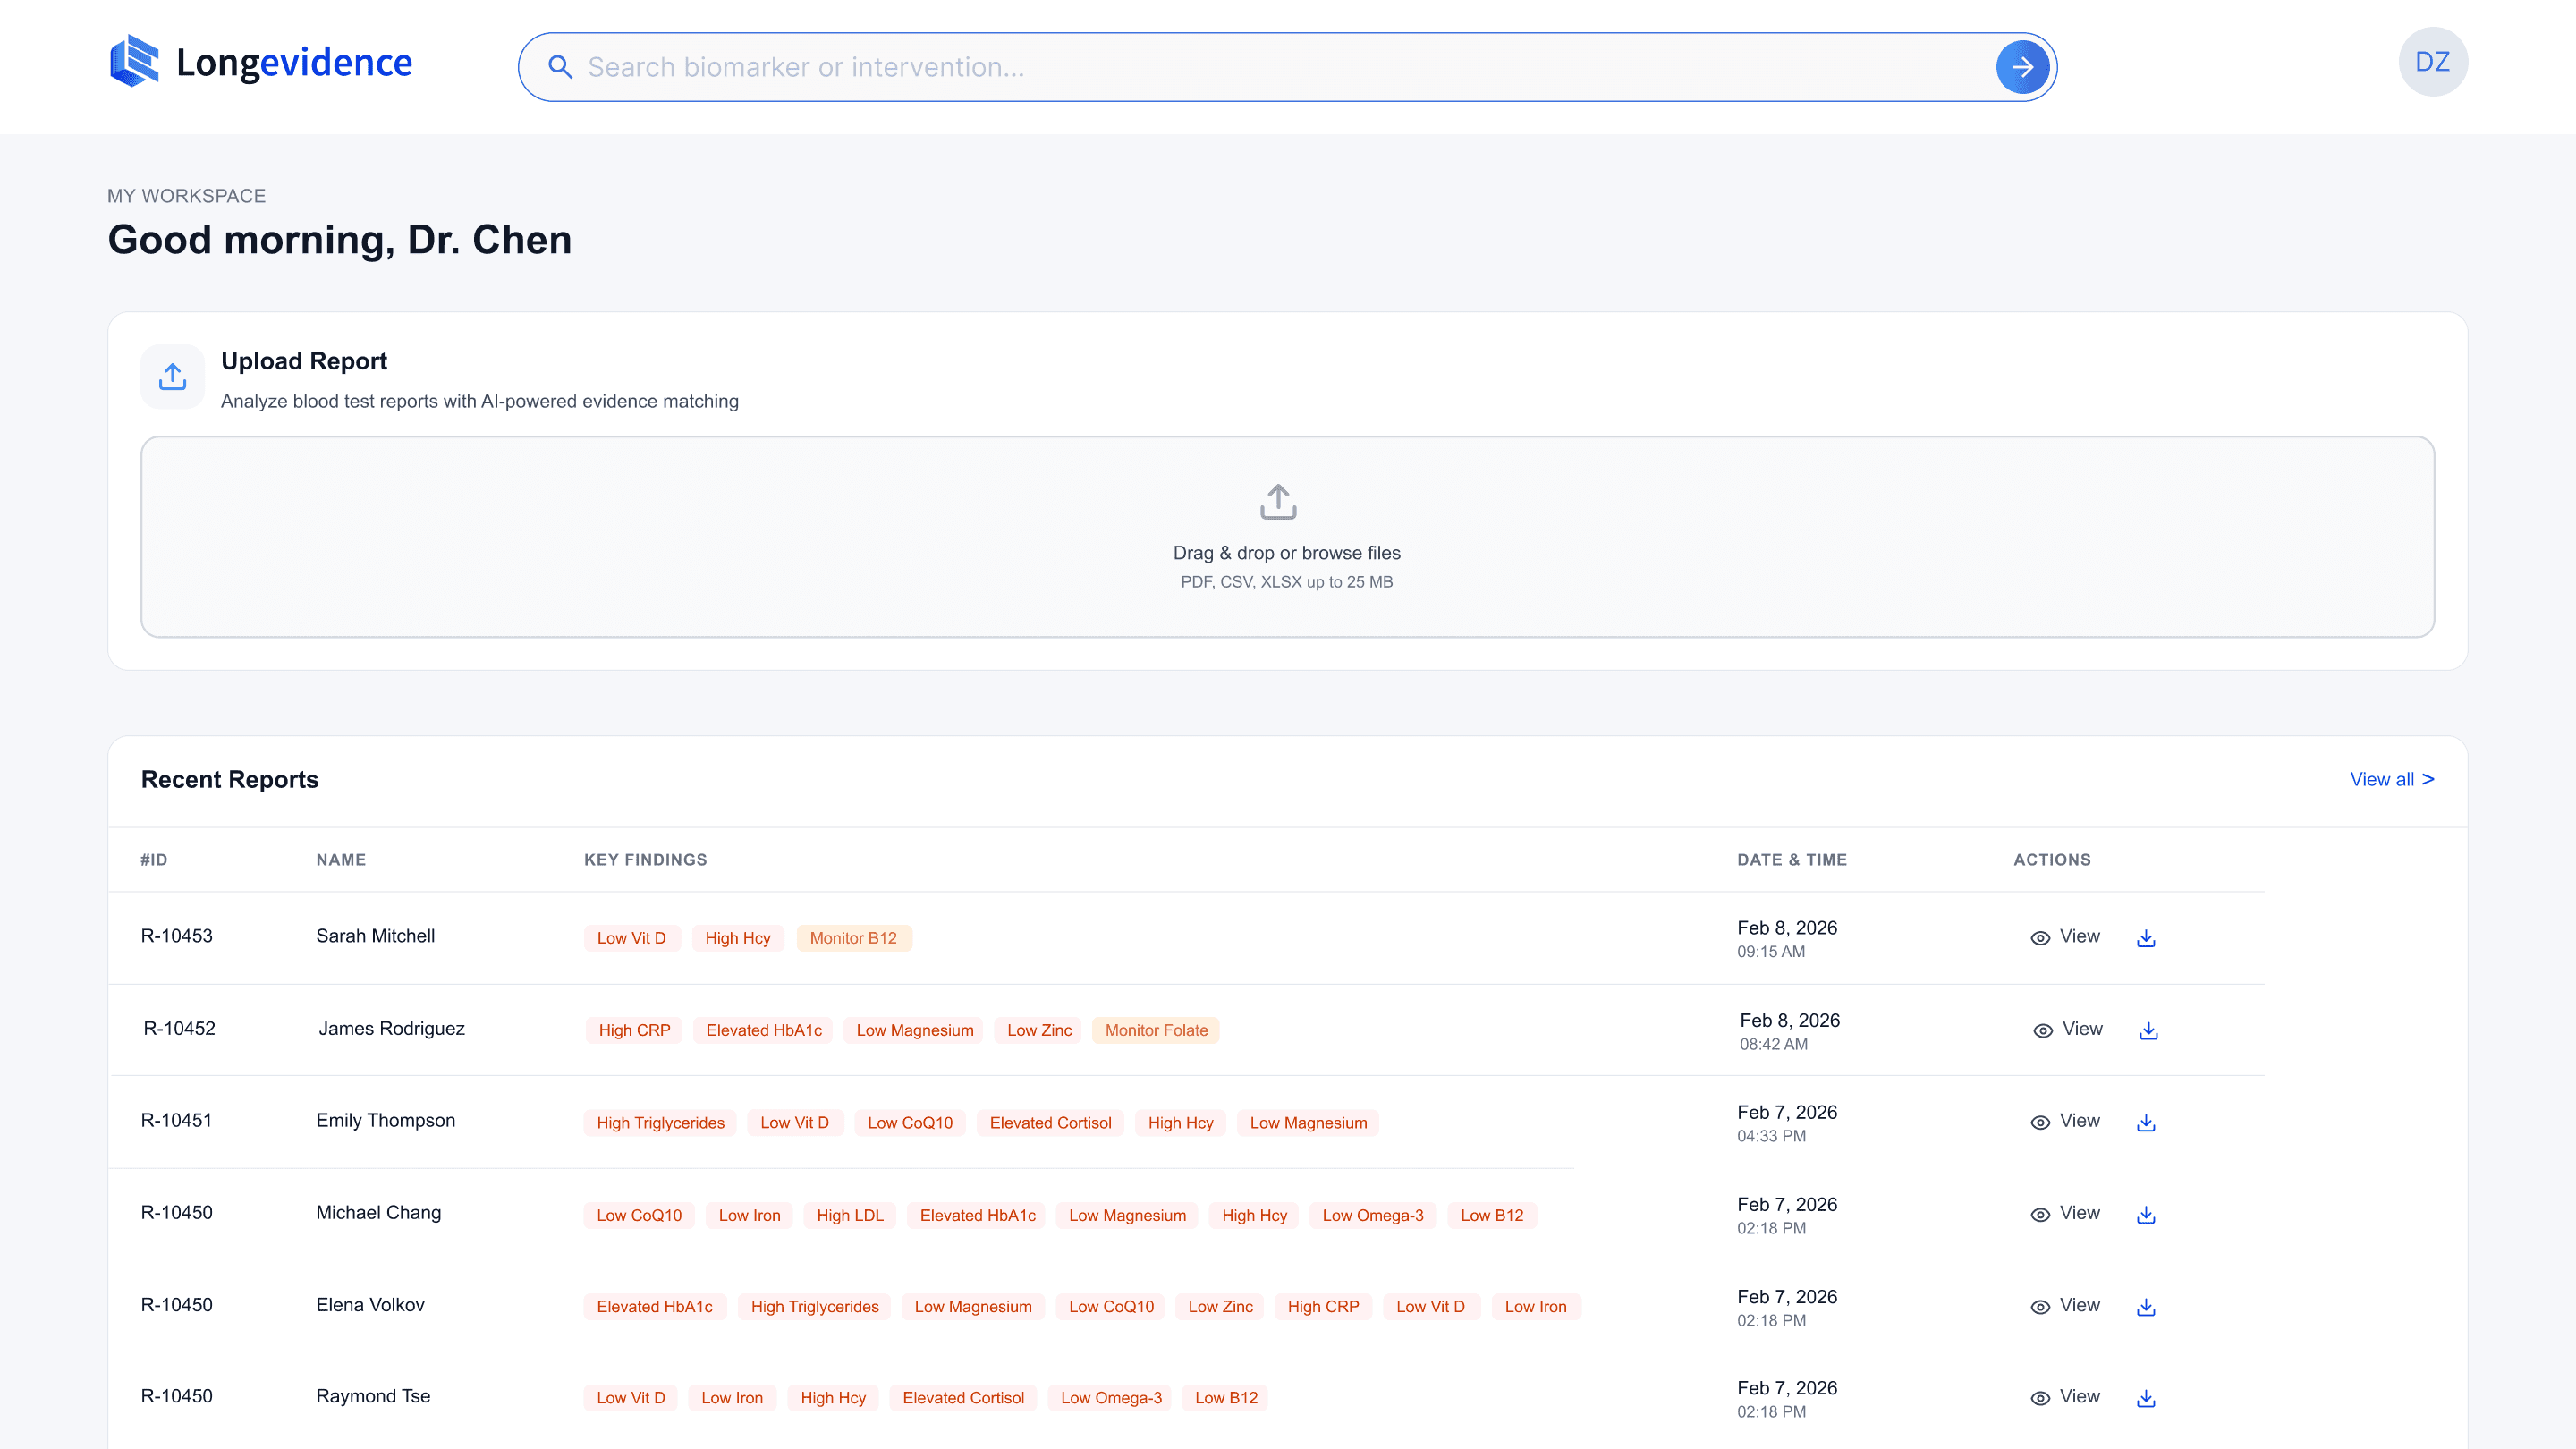The height and width of the screenshot is (1449, 2576).
Task: View Sarah Mitchell's report
Action: (x=2065, y=937)
